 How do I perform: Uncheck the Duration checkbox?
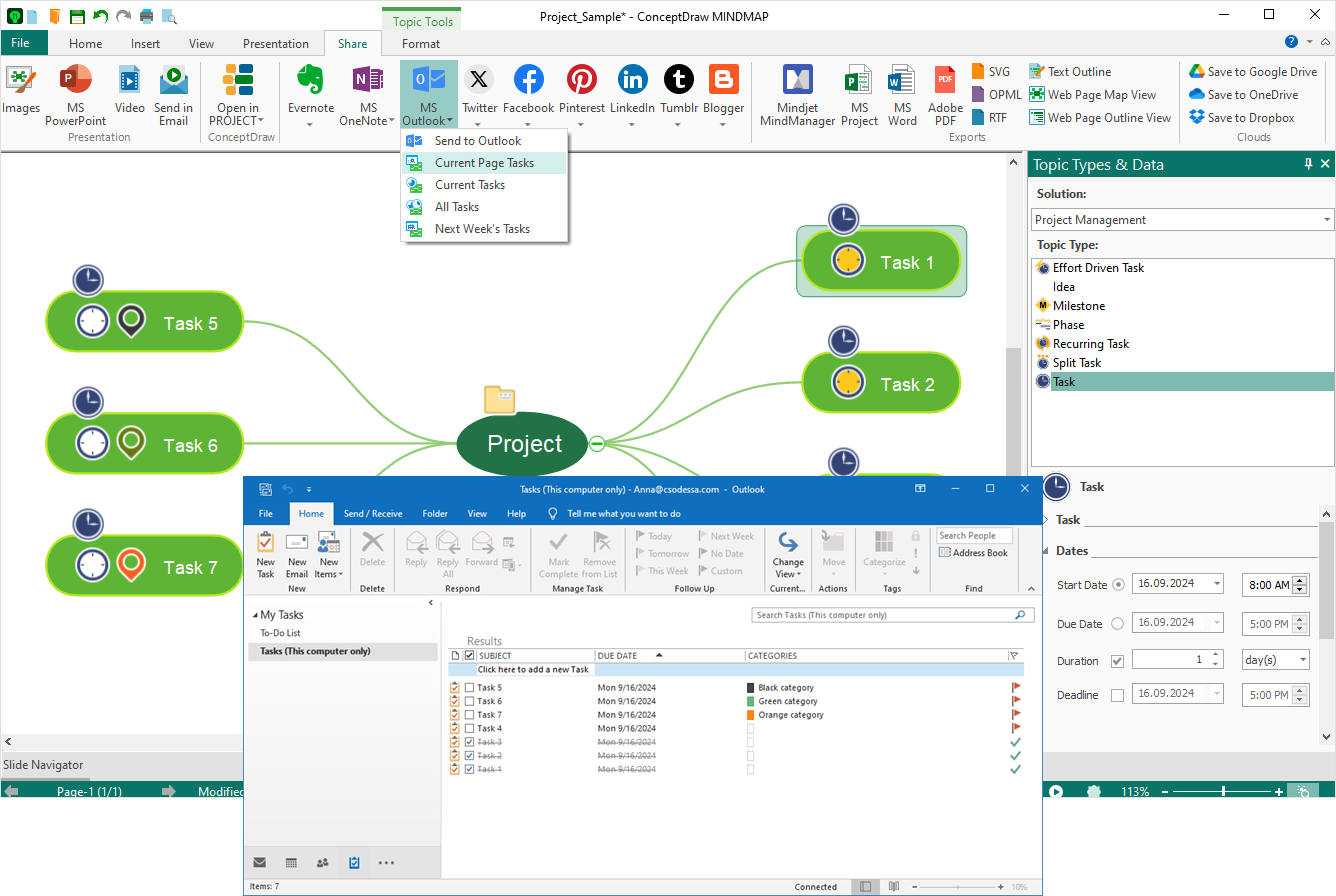click(x=1117, y=661)
